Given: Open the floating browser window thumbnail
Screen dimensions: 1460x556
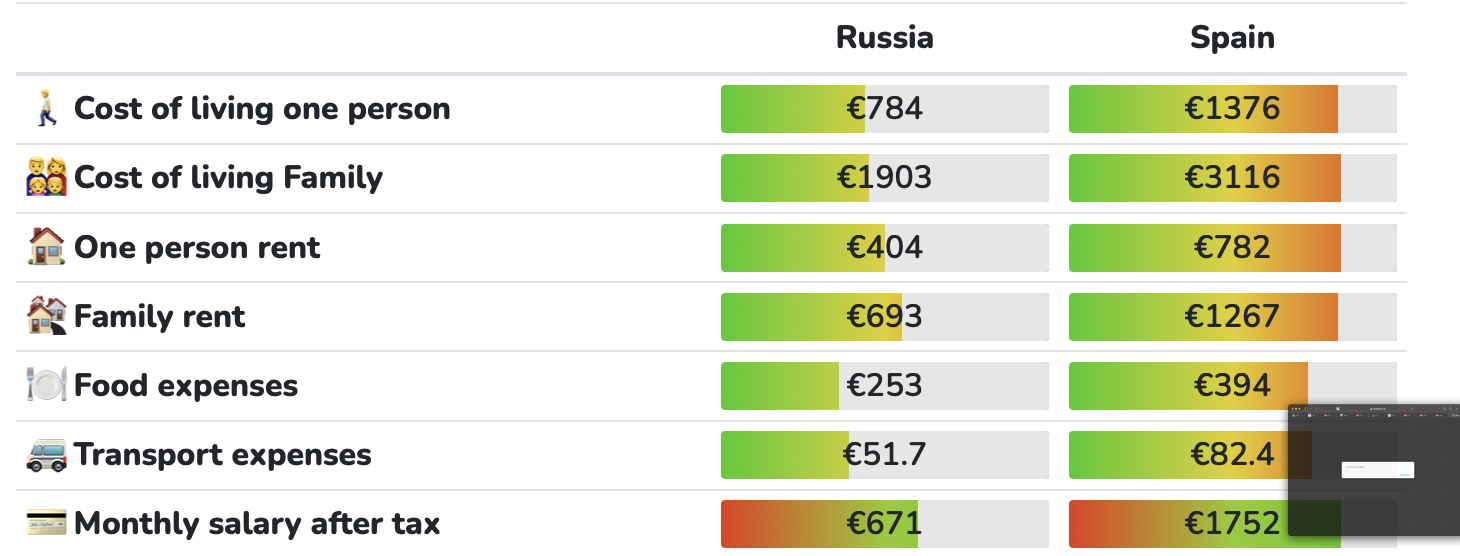Looking at the screenshot, I should pyautogui.click(x=1374, y=470).
